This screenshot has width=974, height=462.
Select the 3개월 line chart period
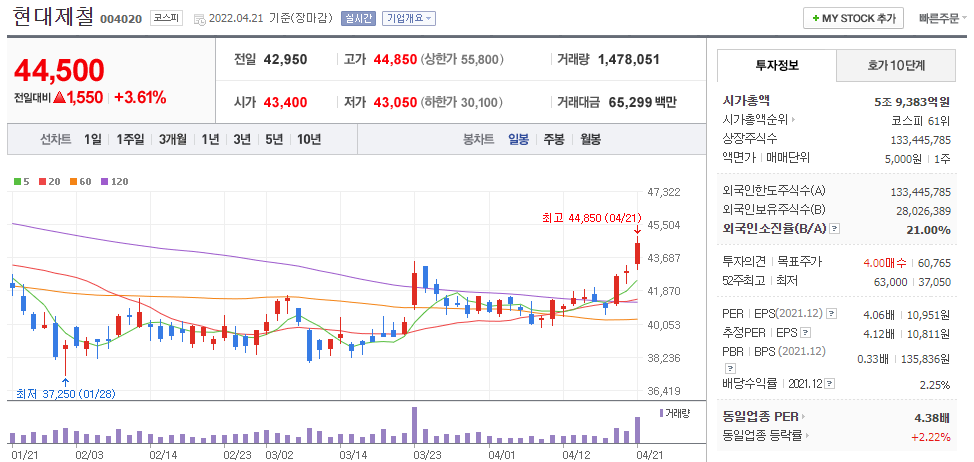pos(172,139)
